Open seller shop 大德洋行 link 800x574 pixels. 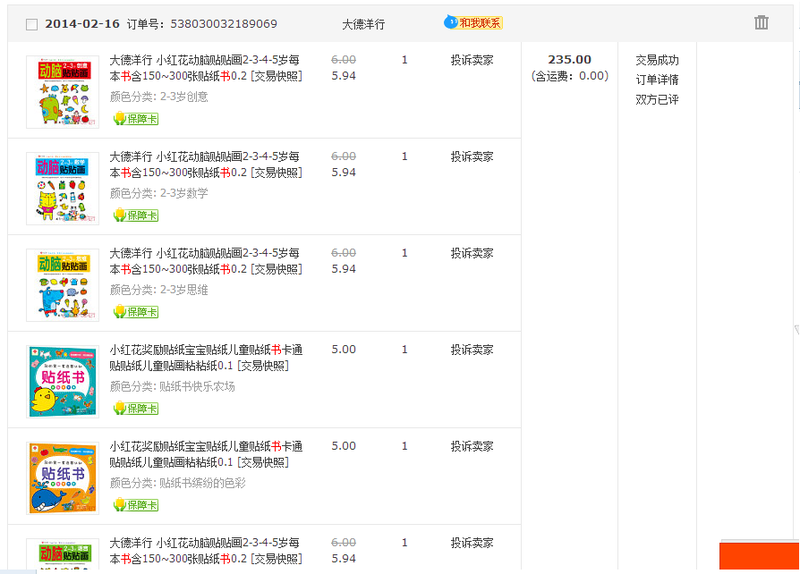tap(363, 24)
